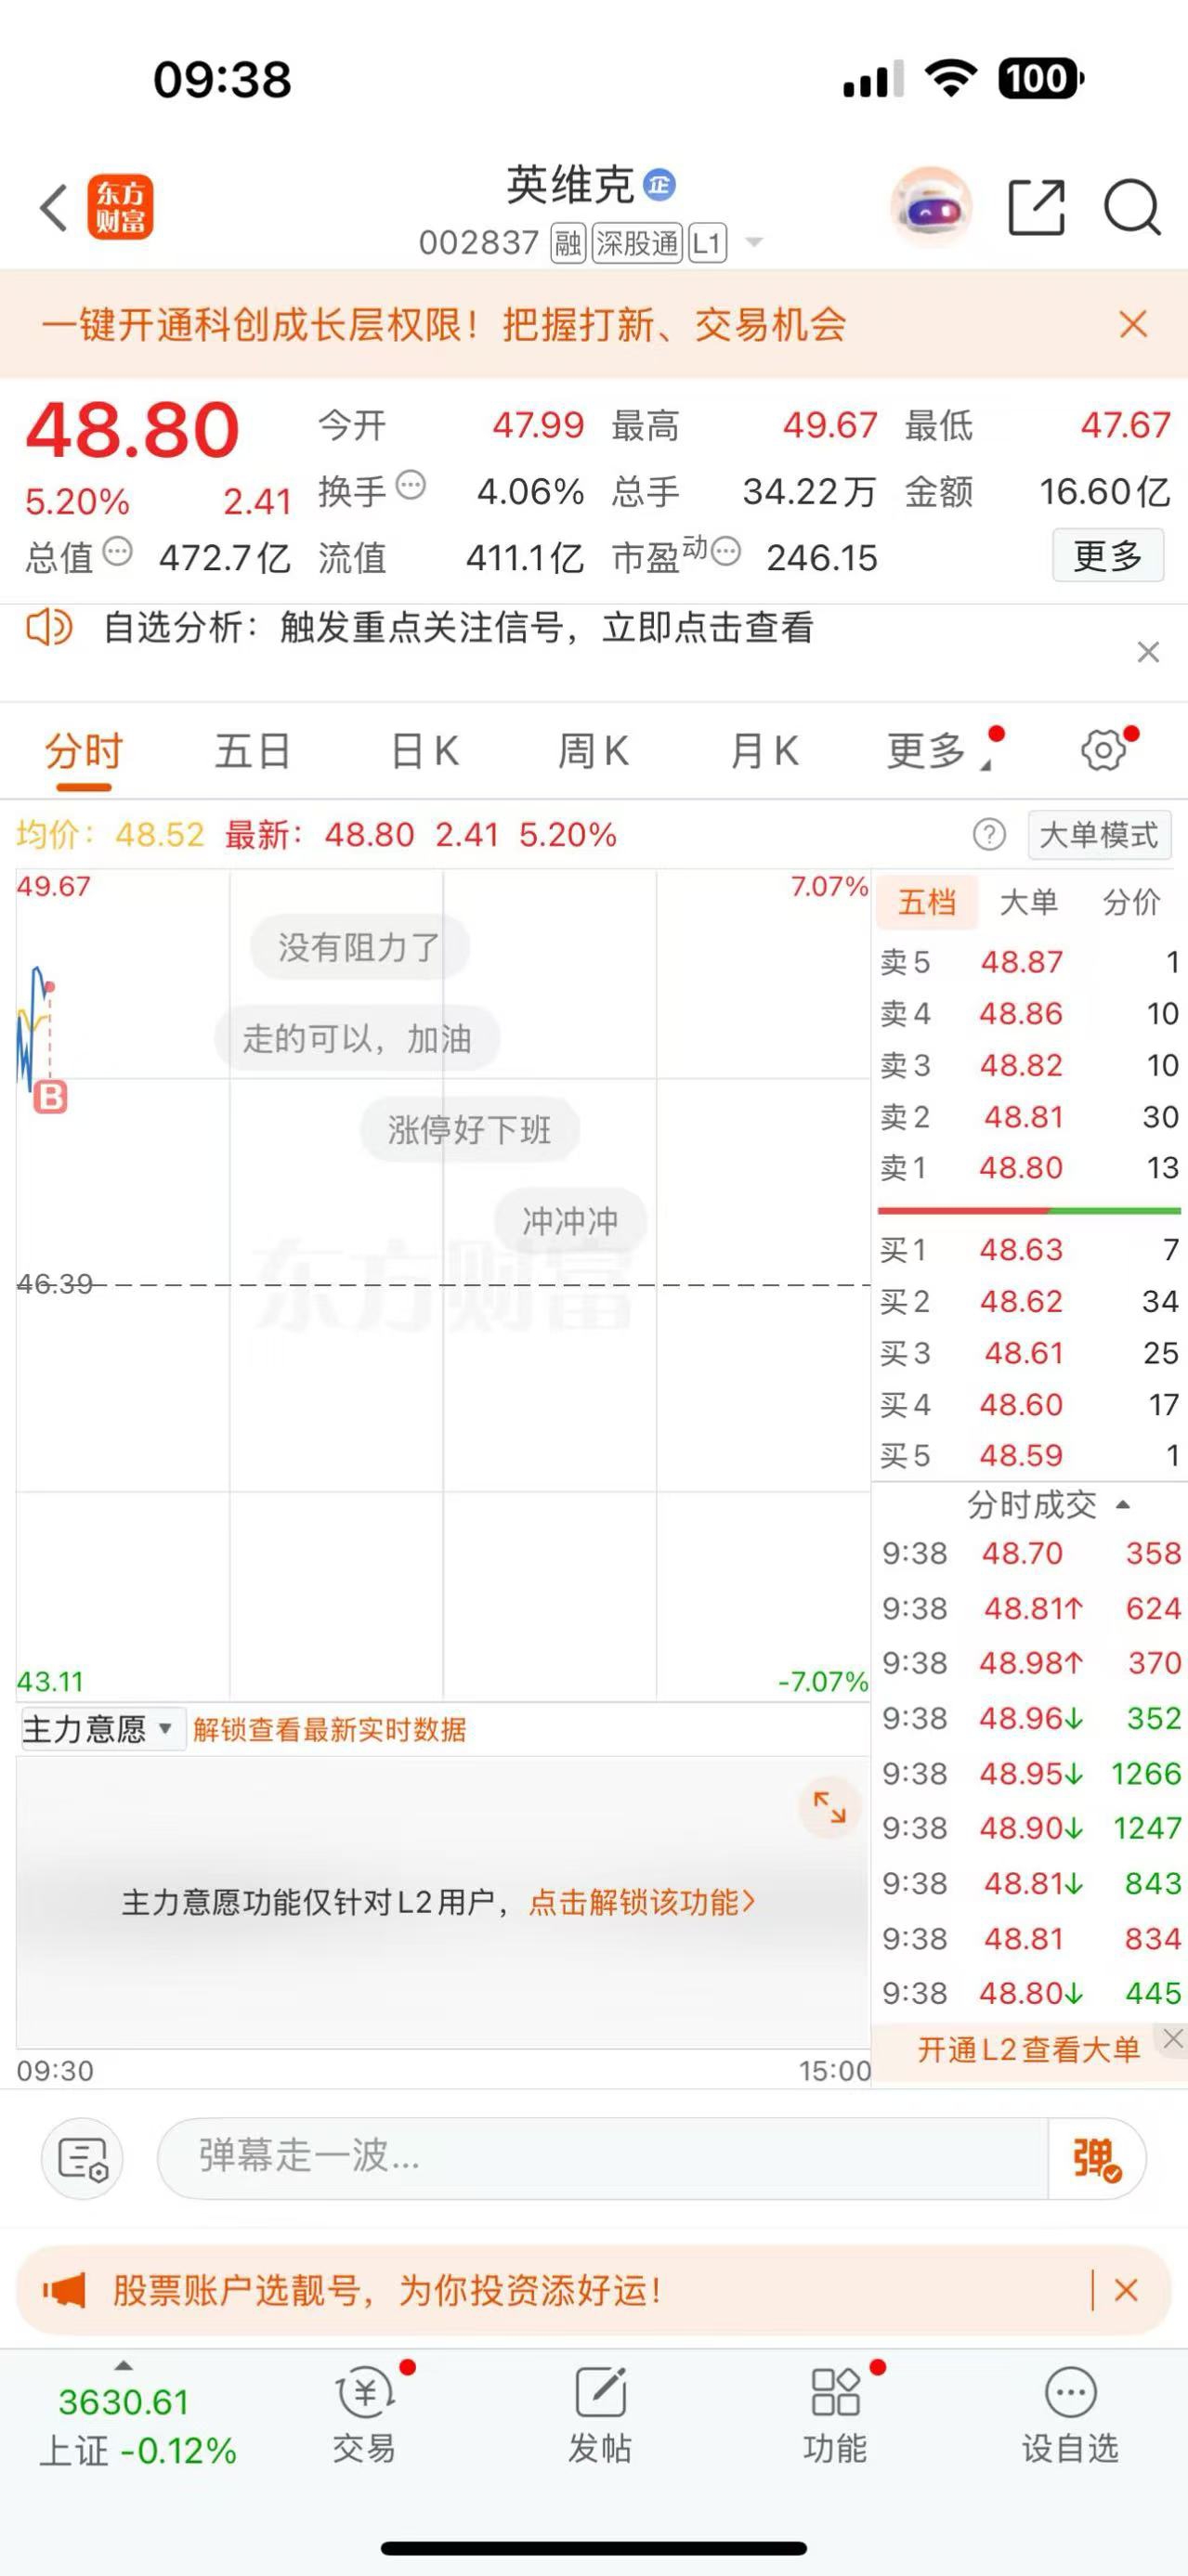Open the 自选分析 signal notice
Viewport: 1188px width, 2576px height.
point(458,628)
